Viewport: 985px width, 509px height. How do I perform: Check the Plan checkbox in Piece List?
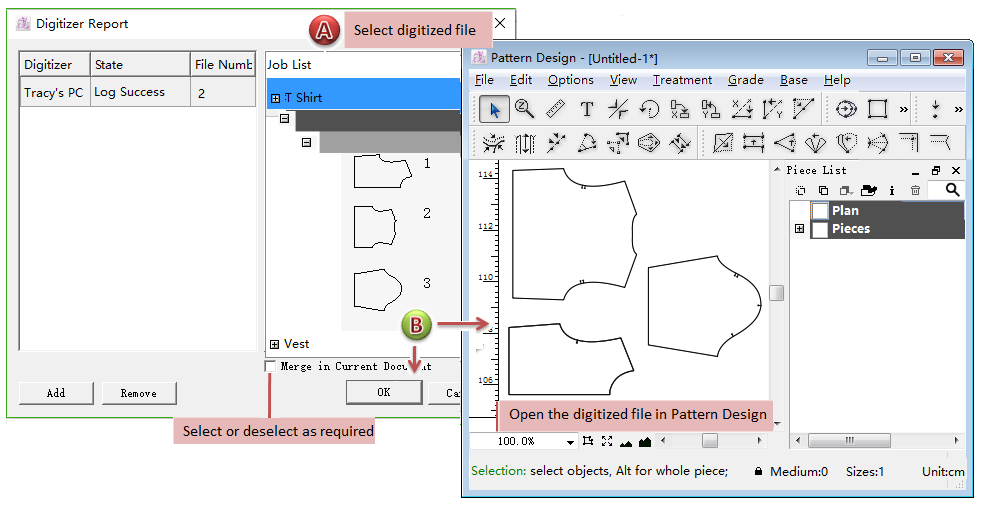pos(819,211)
